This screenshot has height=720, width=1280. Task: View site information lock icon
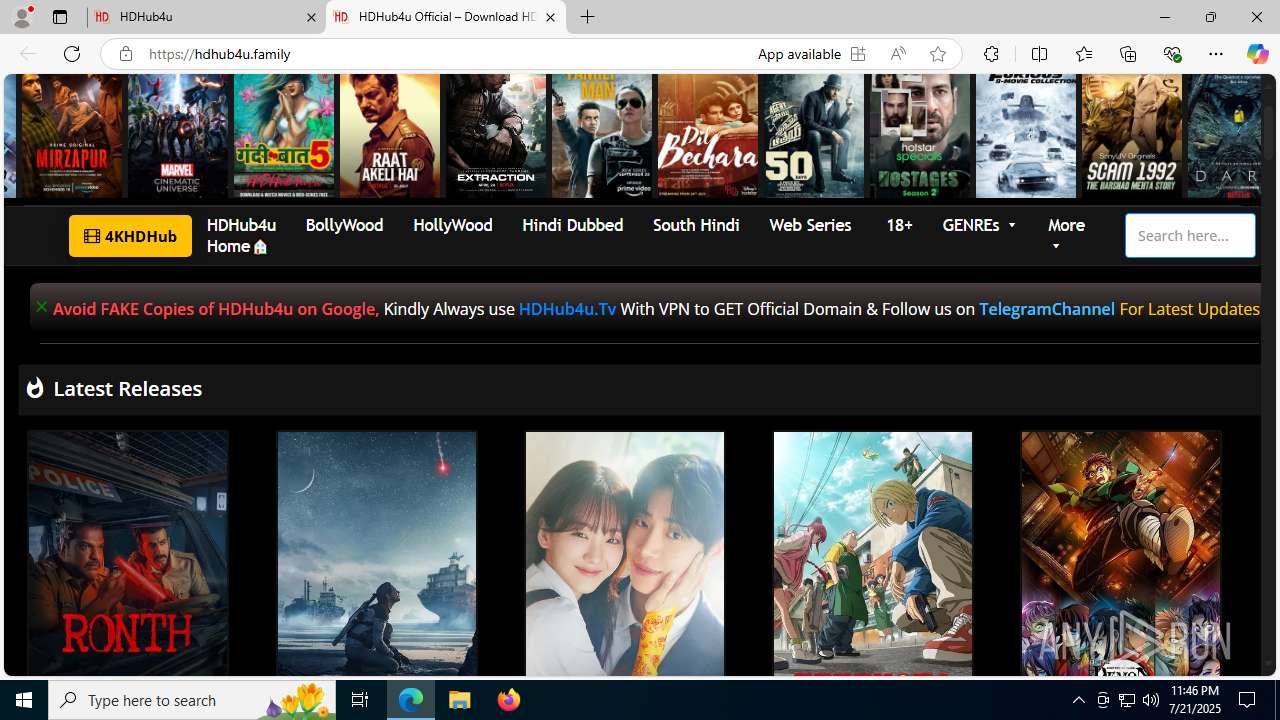click(125, 54)
